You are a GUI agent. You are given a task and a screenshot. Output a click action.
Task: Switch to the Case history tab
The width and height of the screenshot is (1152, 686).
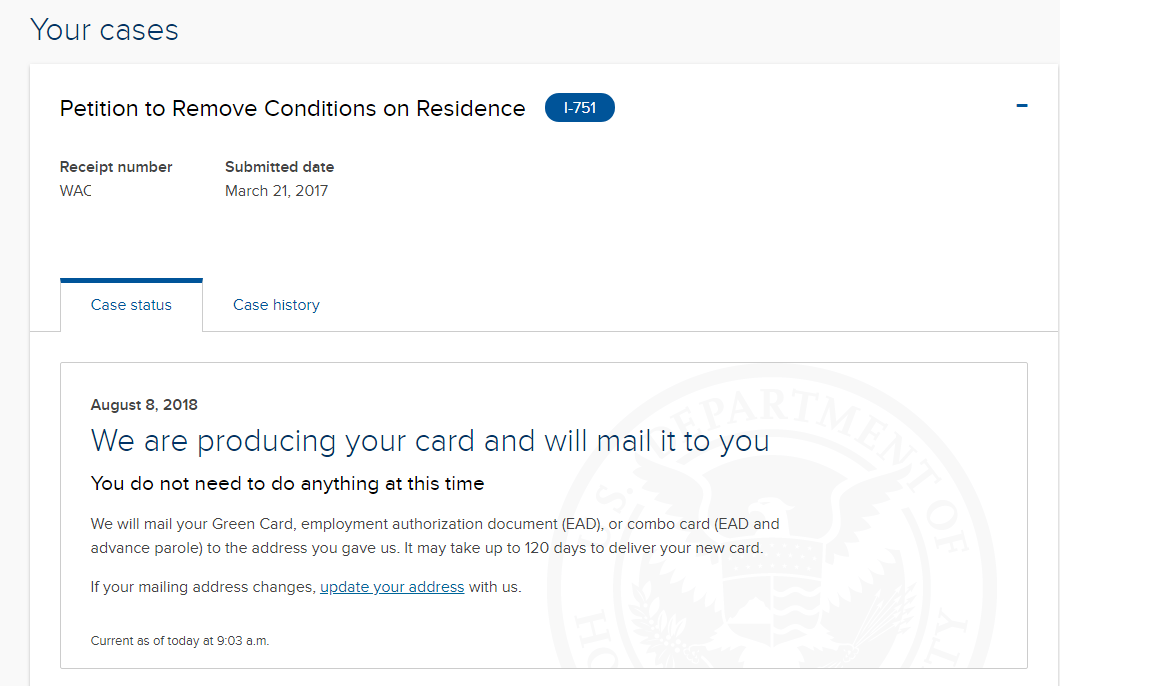click(276, 305)
